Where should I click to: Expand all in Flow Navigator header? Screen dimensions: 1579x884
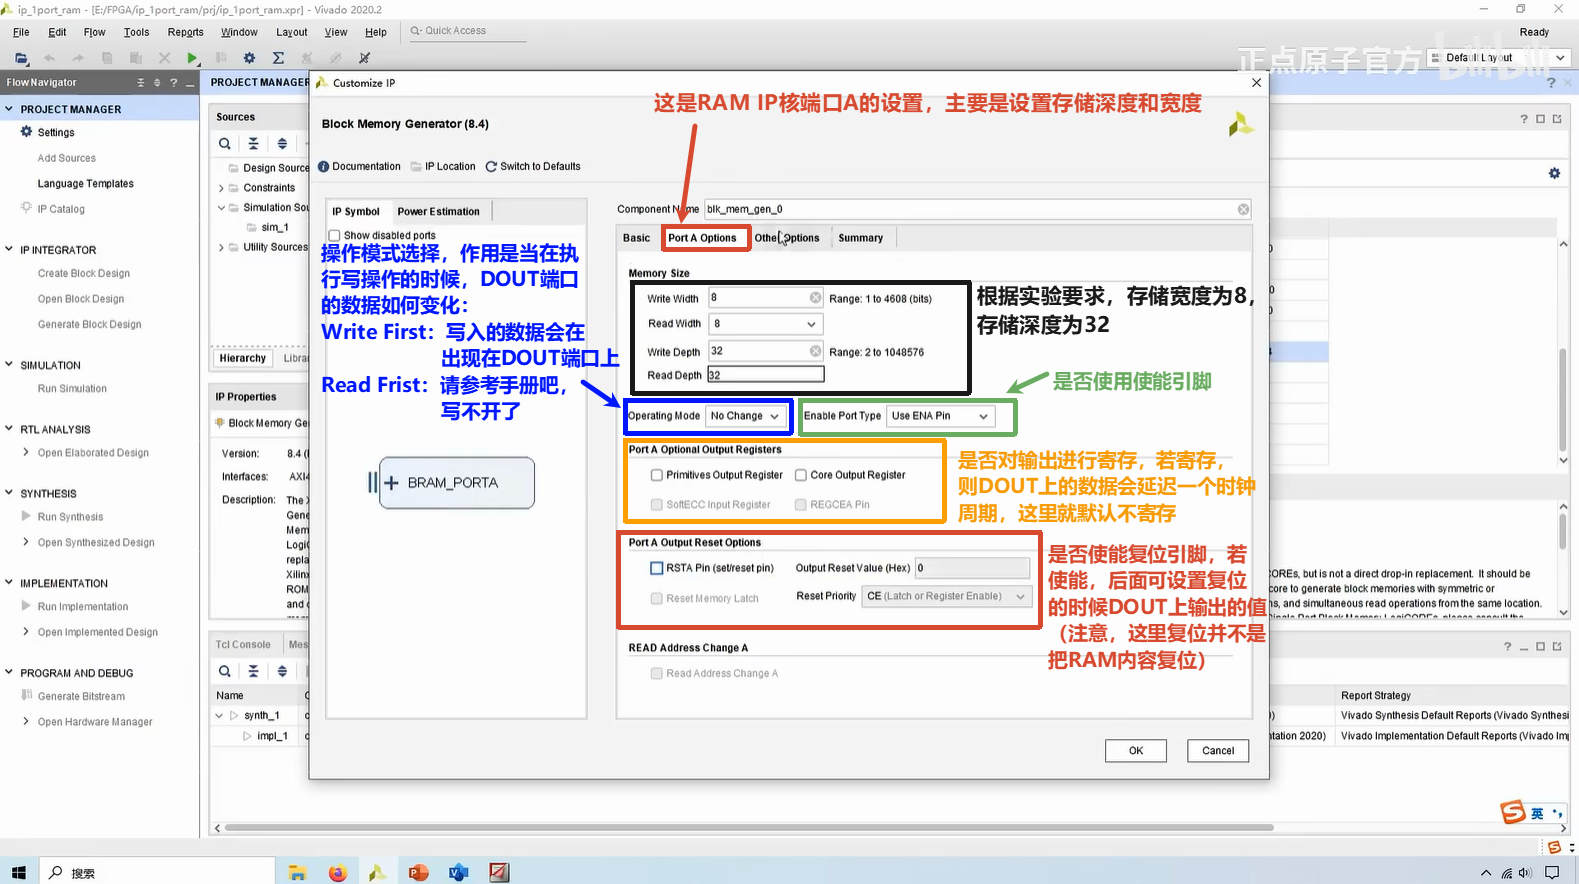[157, 83]
